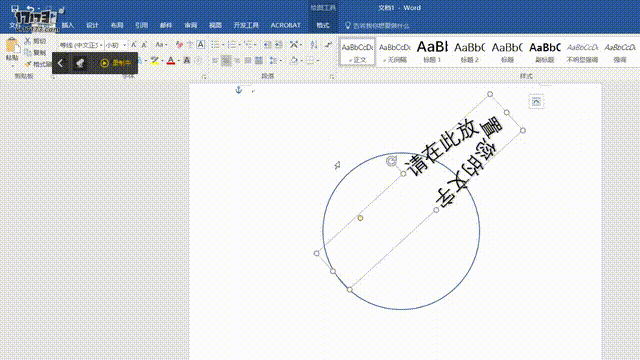Click the Undo icon in quick access toolbar

31,8
